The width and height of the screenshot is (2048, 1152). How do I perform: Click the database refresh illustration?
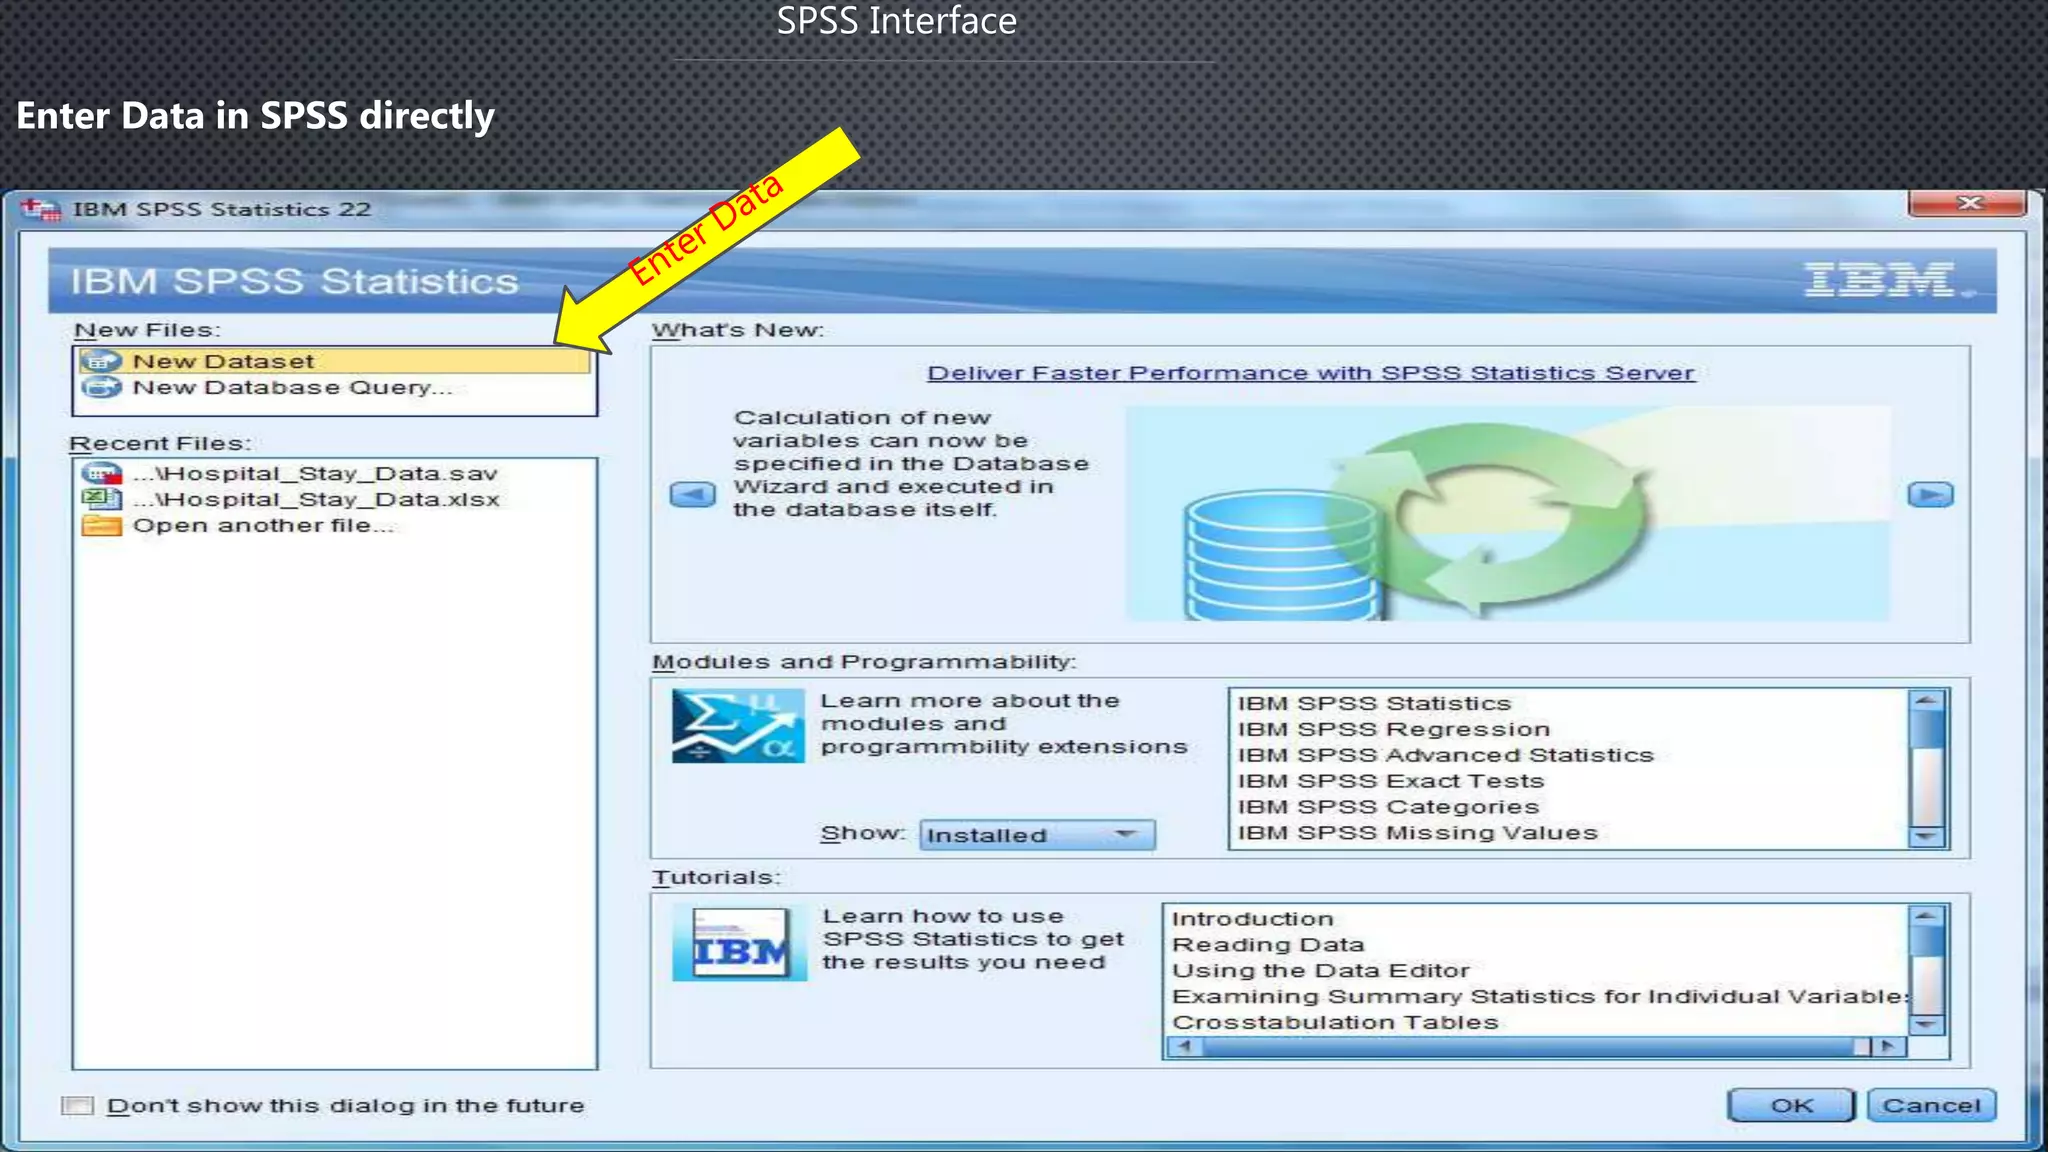click(1507, 514)
